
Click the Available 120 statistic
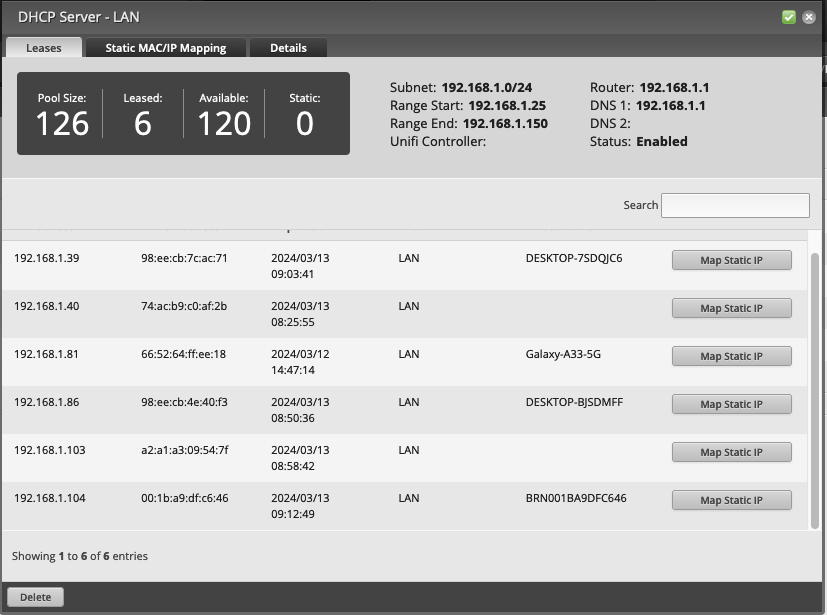(x=224, y=114)
